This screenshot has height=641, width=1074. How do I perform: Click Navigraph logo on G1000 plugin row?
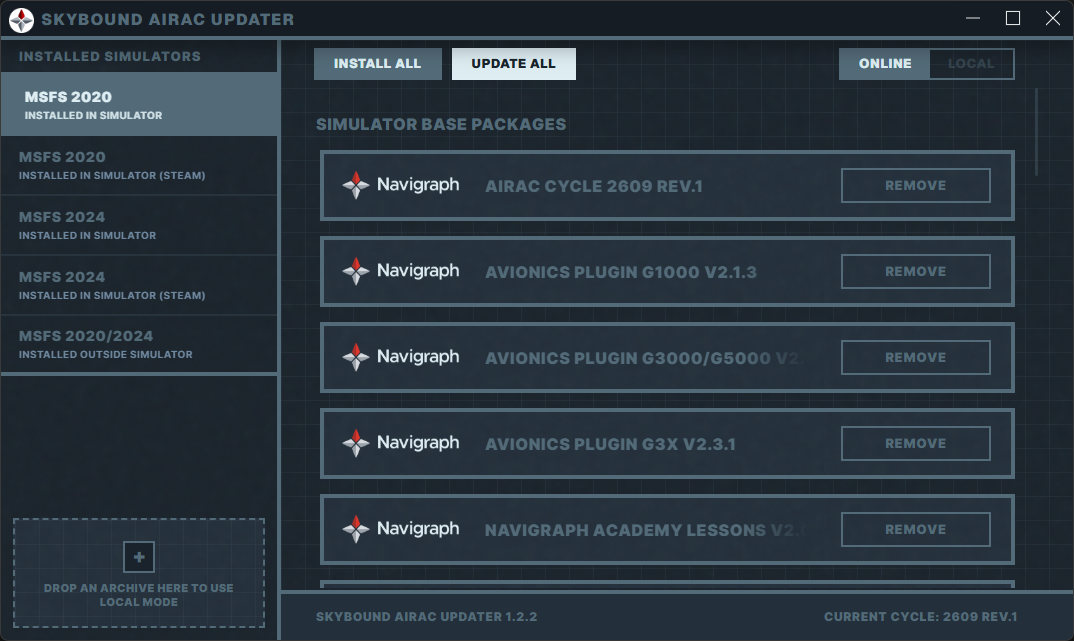(x=401, y=271)
